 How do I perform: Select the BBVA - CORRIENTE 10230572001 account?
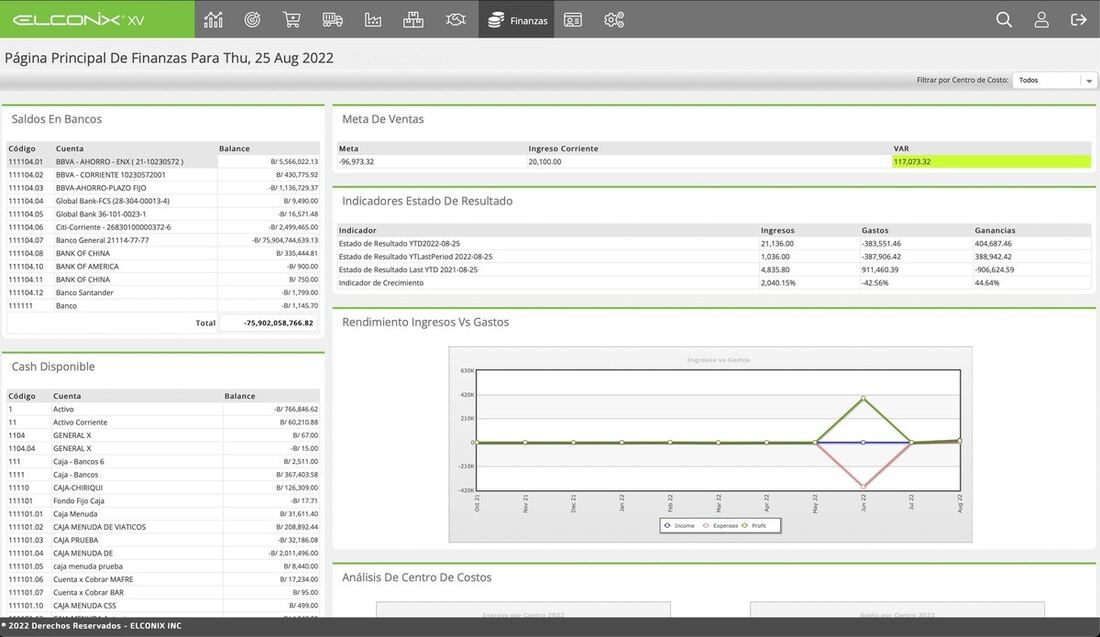click(x=163, y=175)
